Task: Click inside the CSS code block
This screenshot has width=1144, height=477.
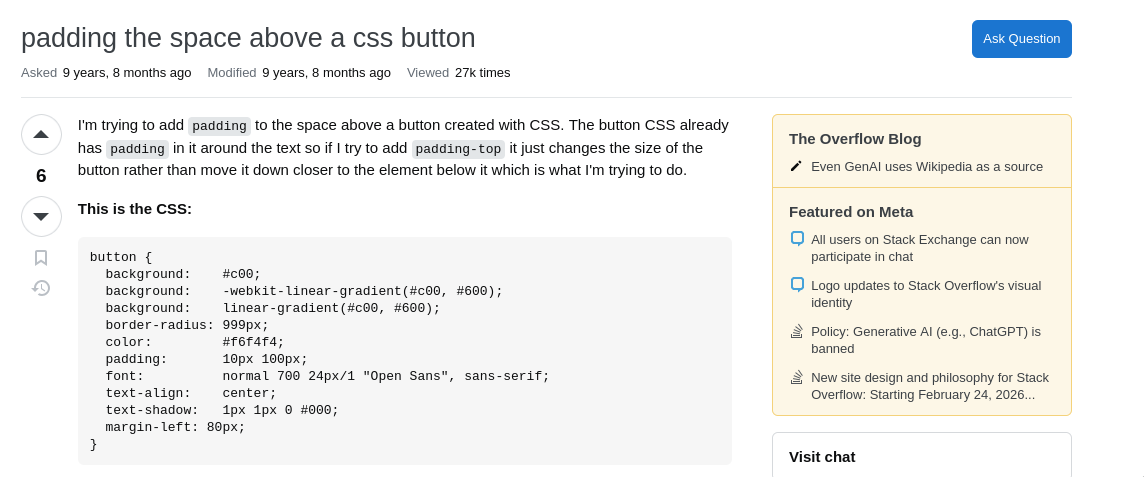Action: pos(404,350)
